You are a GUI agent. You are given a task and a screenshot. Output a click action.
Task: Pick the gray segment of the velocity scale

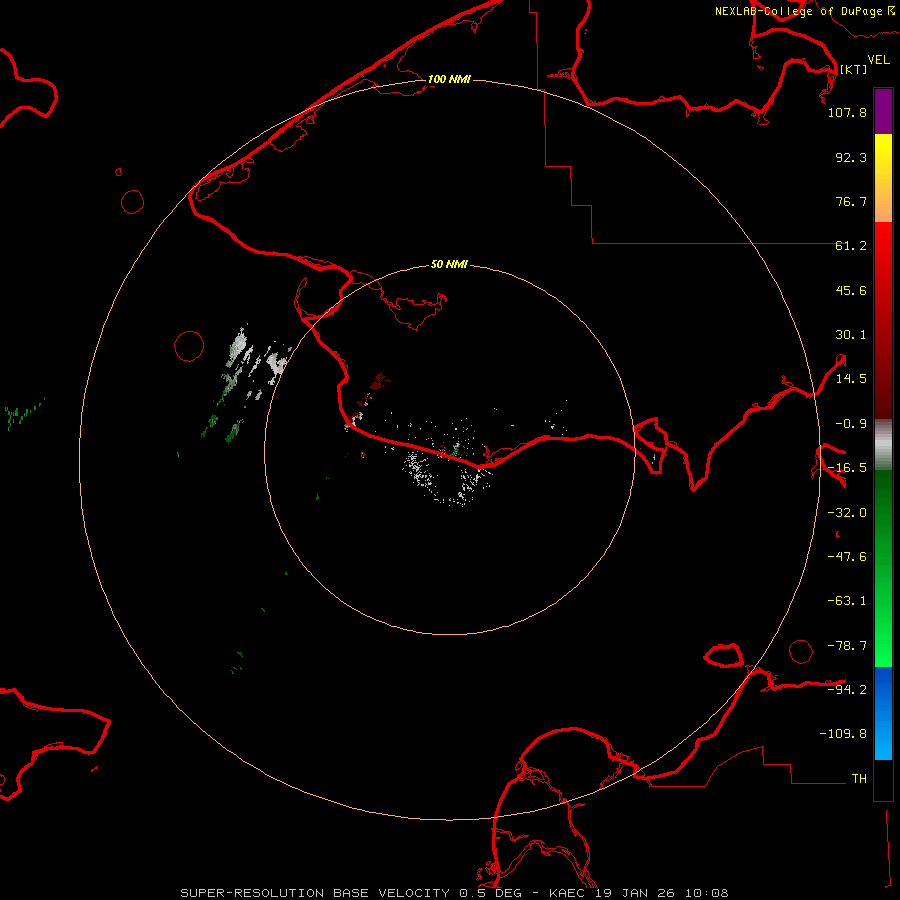point(883,445)
